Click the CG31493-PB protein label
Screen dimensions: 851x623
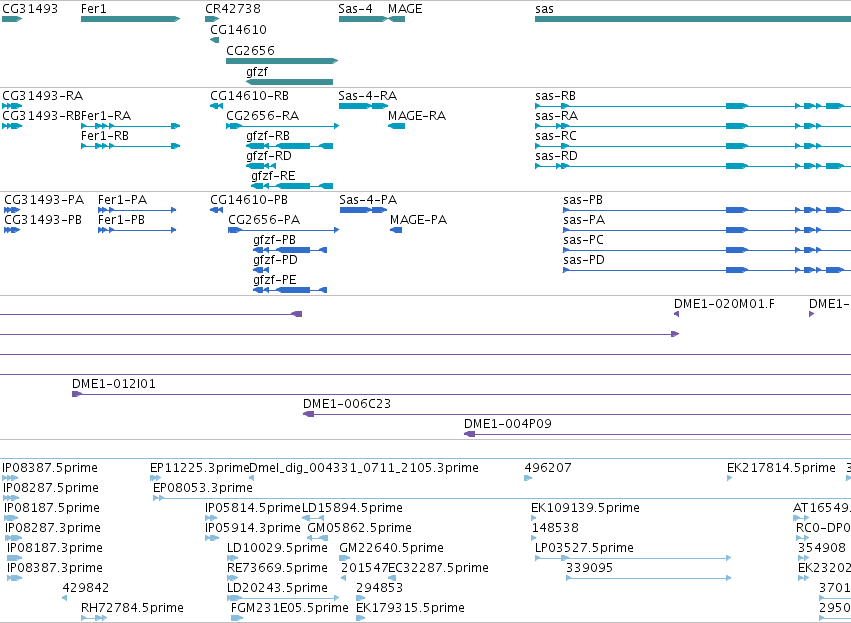pos(43,220)
